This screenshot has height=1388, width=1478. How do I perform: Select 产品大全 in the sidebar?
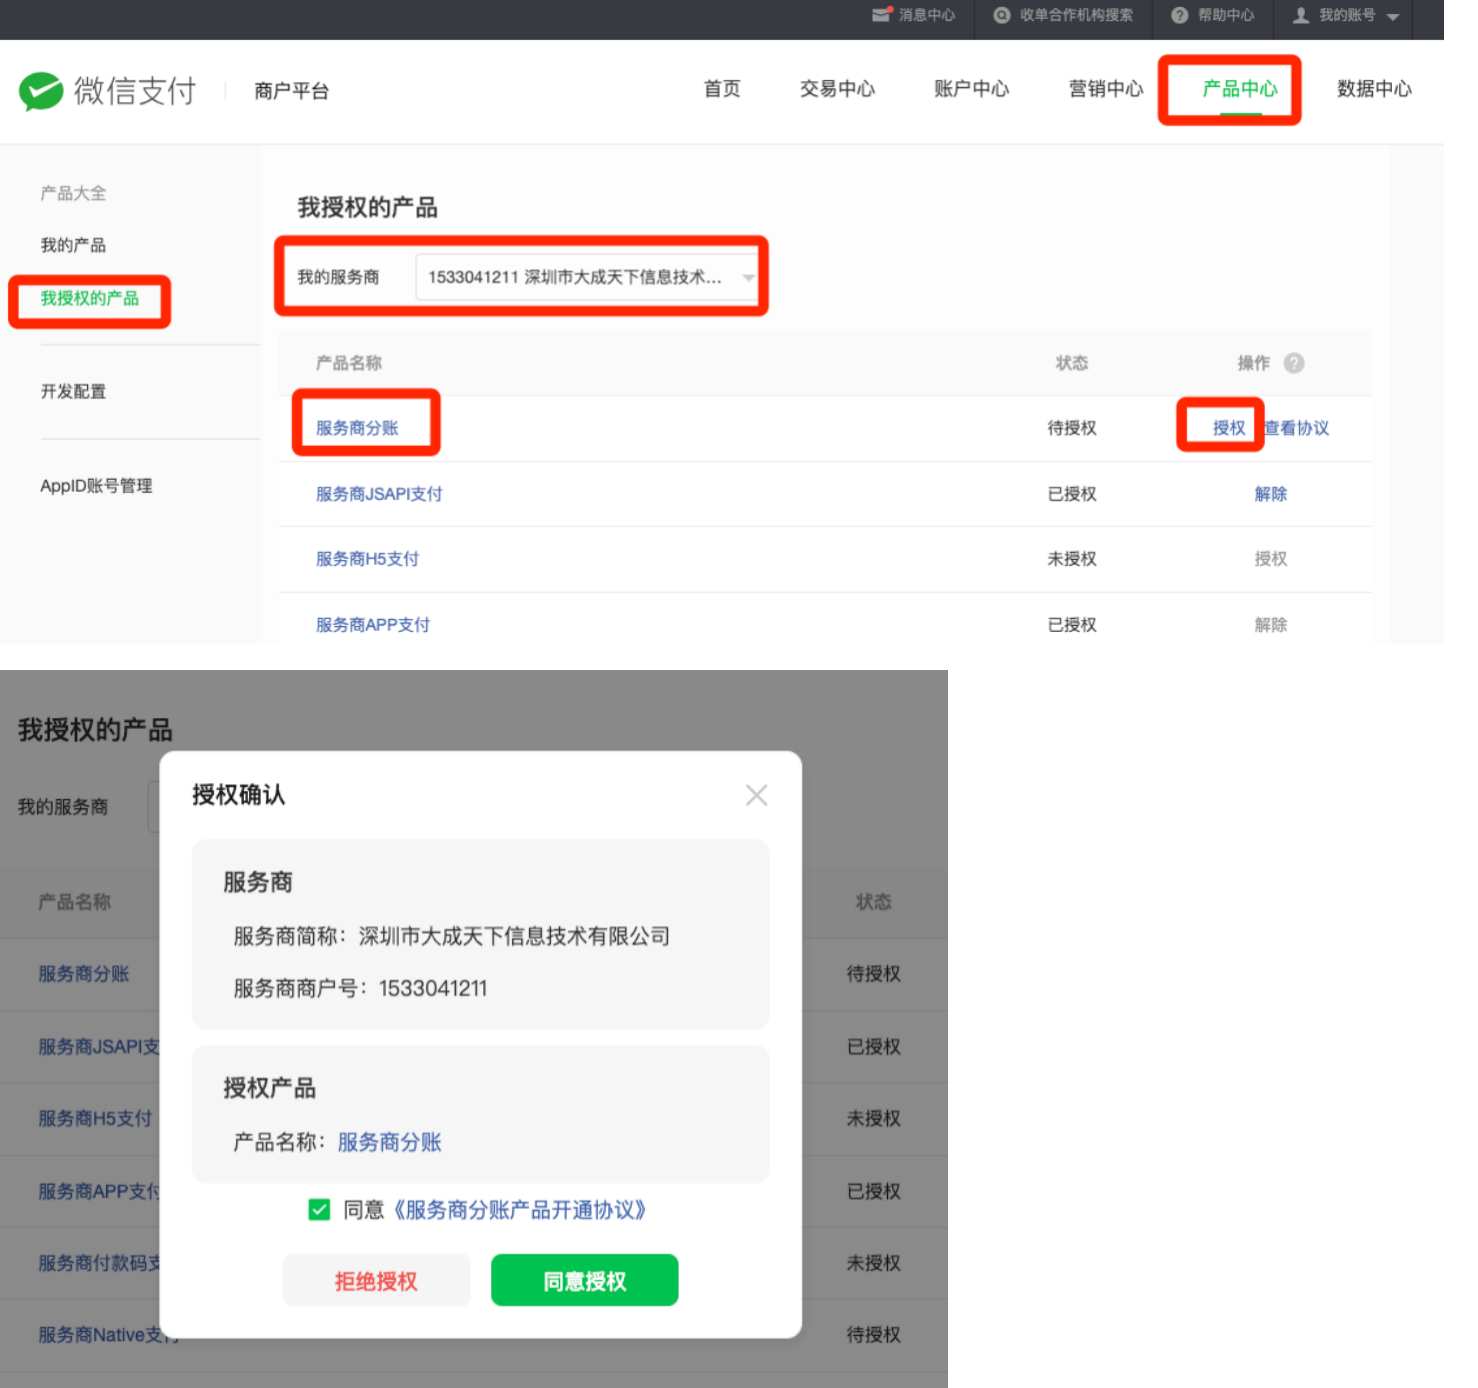point(73,193)
